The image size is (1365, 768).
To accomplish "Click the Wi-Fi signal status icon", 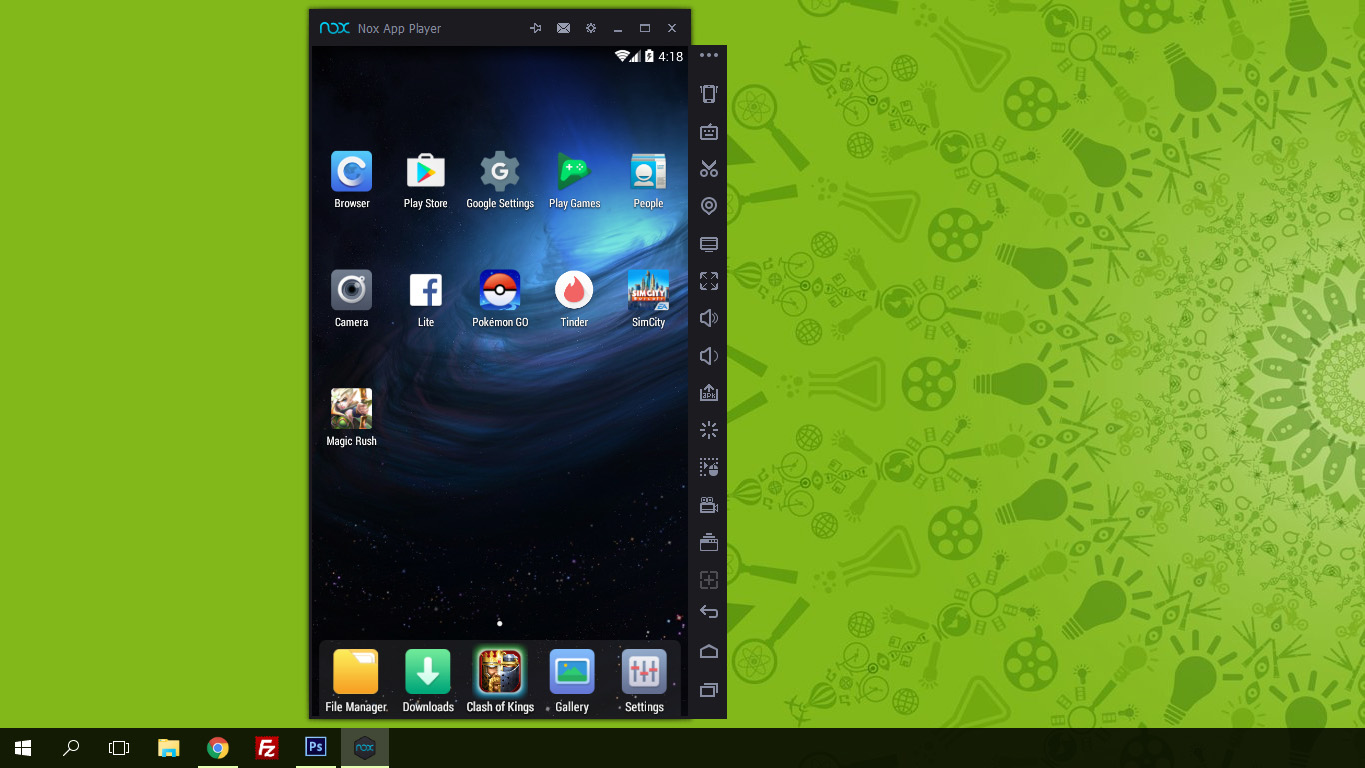I will click(x=622, y=56).
